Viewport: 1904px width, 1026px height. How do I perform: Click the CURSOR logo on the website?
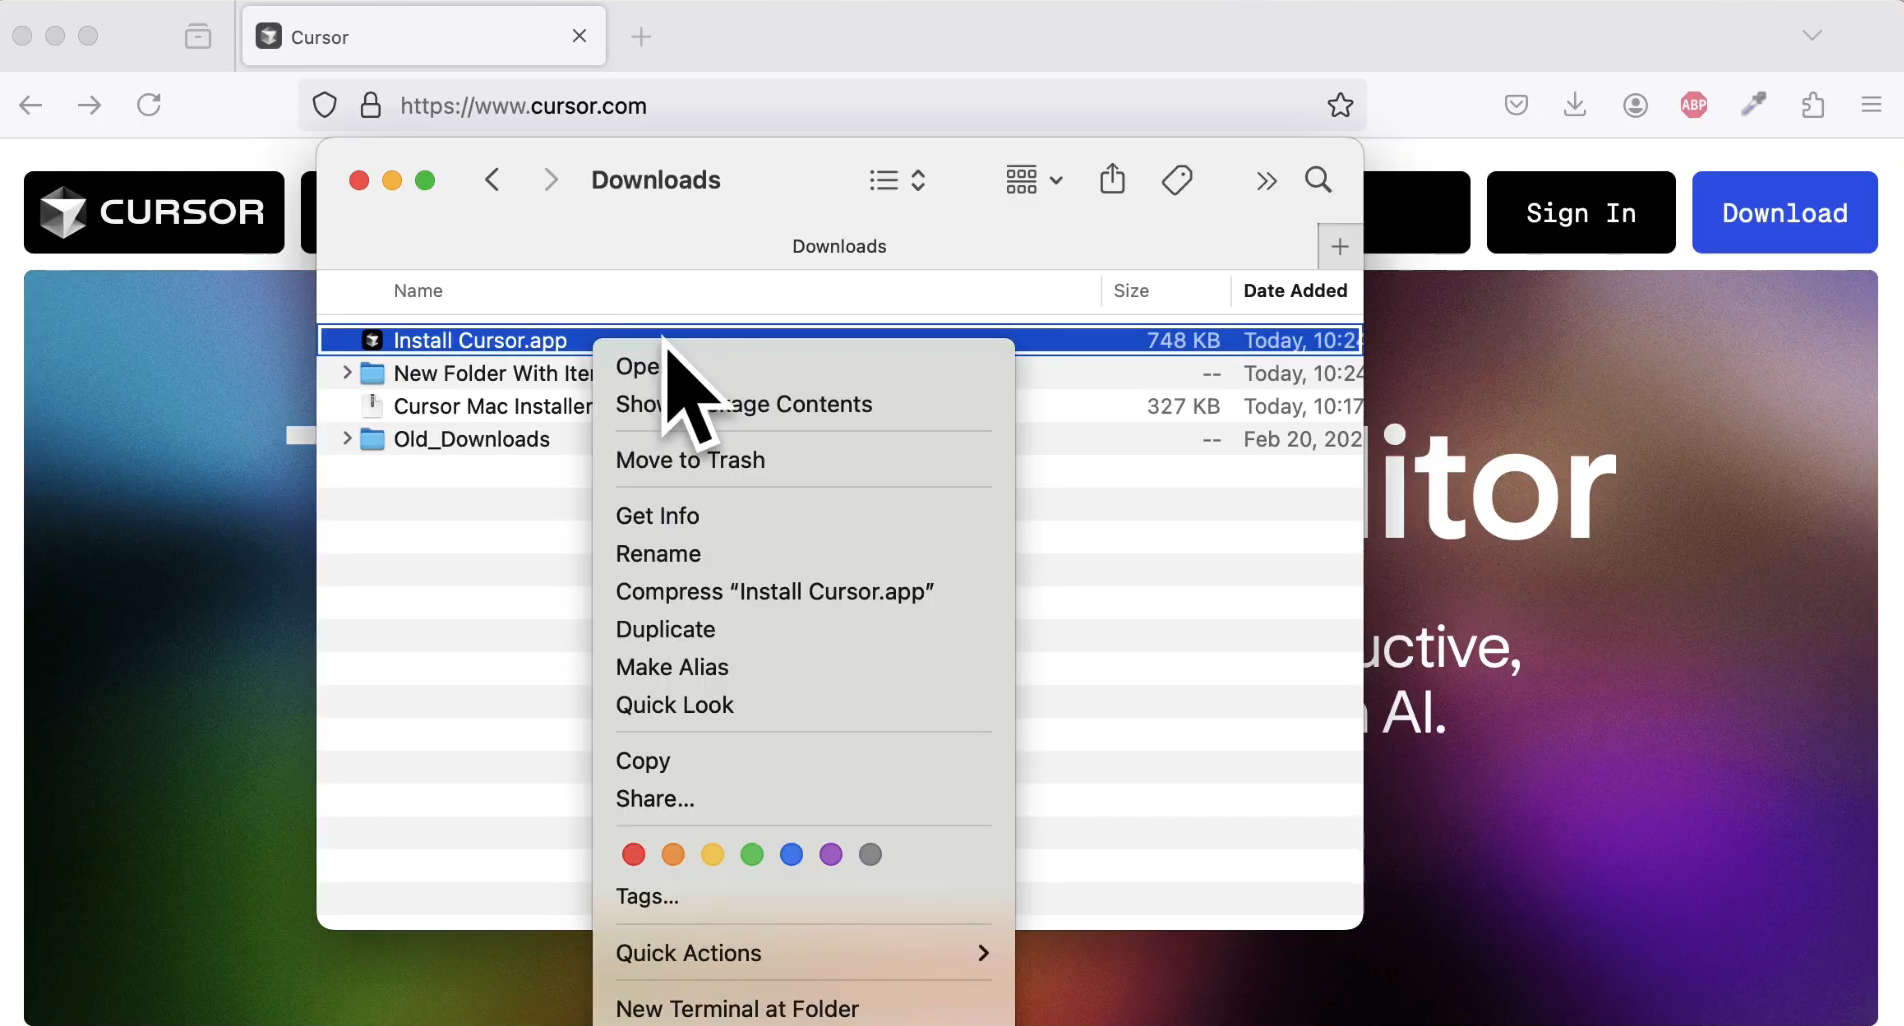pyautogui.click(x=154, y=212)
